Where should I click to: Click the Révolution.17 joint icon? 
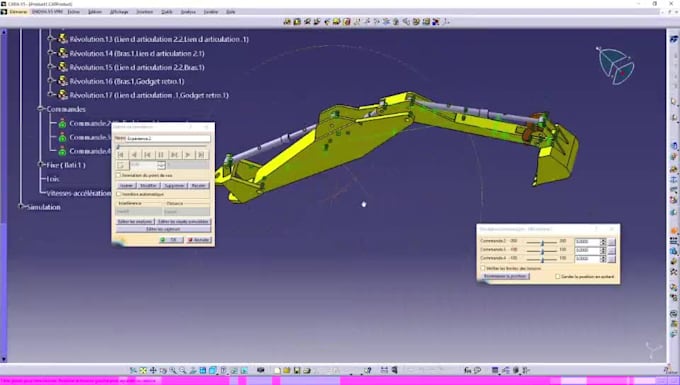pyautogui.click(x=63, y=95)
